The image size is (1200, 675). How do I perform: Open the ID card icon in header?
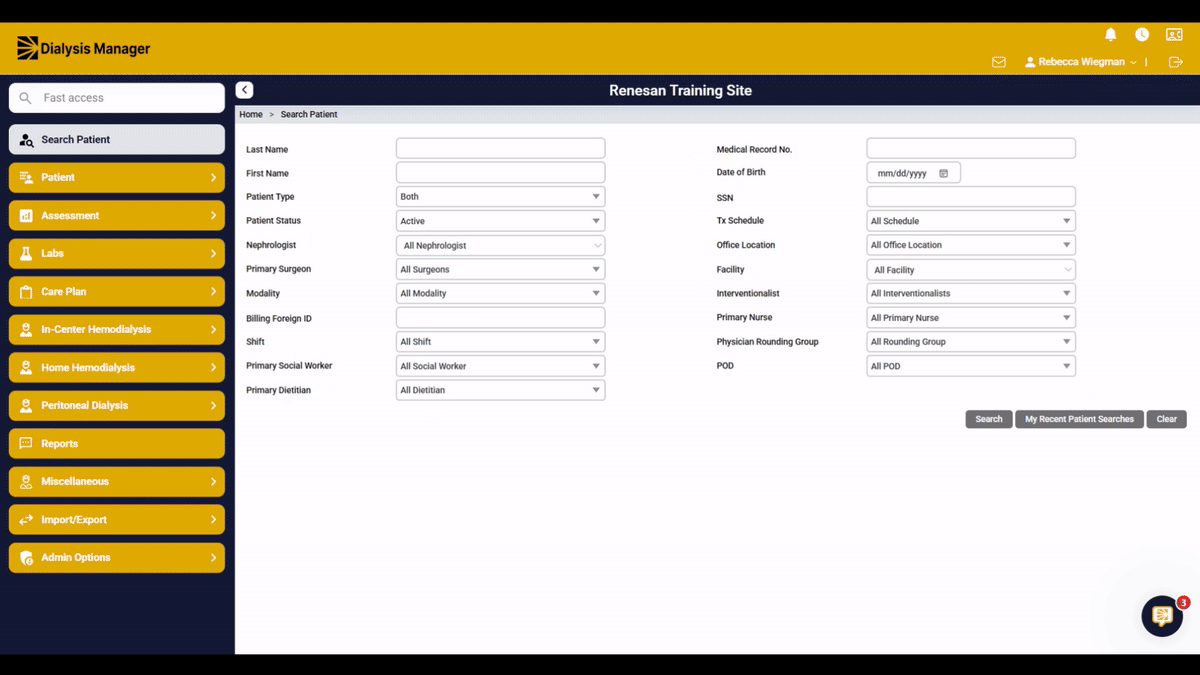tap(1174, 35)
